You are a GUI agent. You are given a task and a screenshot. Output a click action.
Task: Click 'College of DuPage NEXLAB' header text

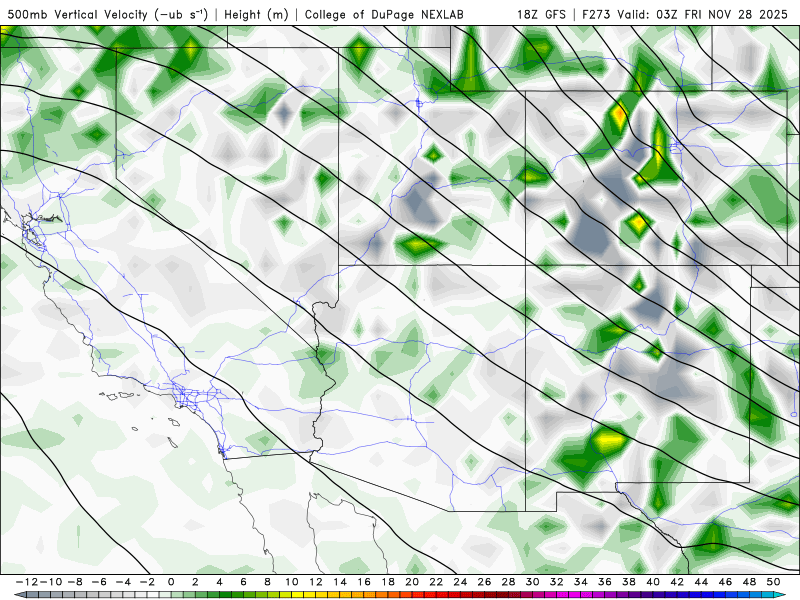point(384,15)
